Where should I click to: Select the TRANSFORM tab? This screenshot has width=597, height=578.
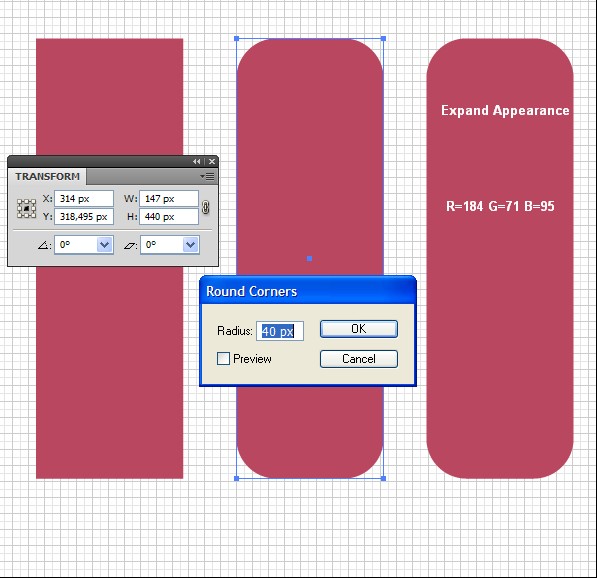pos(47,177)
